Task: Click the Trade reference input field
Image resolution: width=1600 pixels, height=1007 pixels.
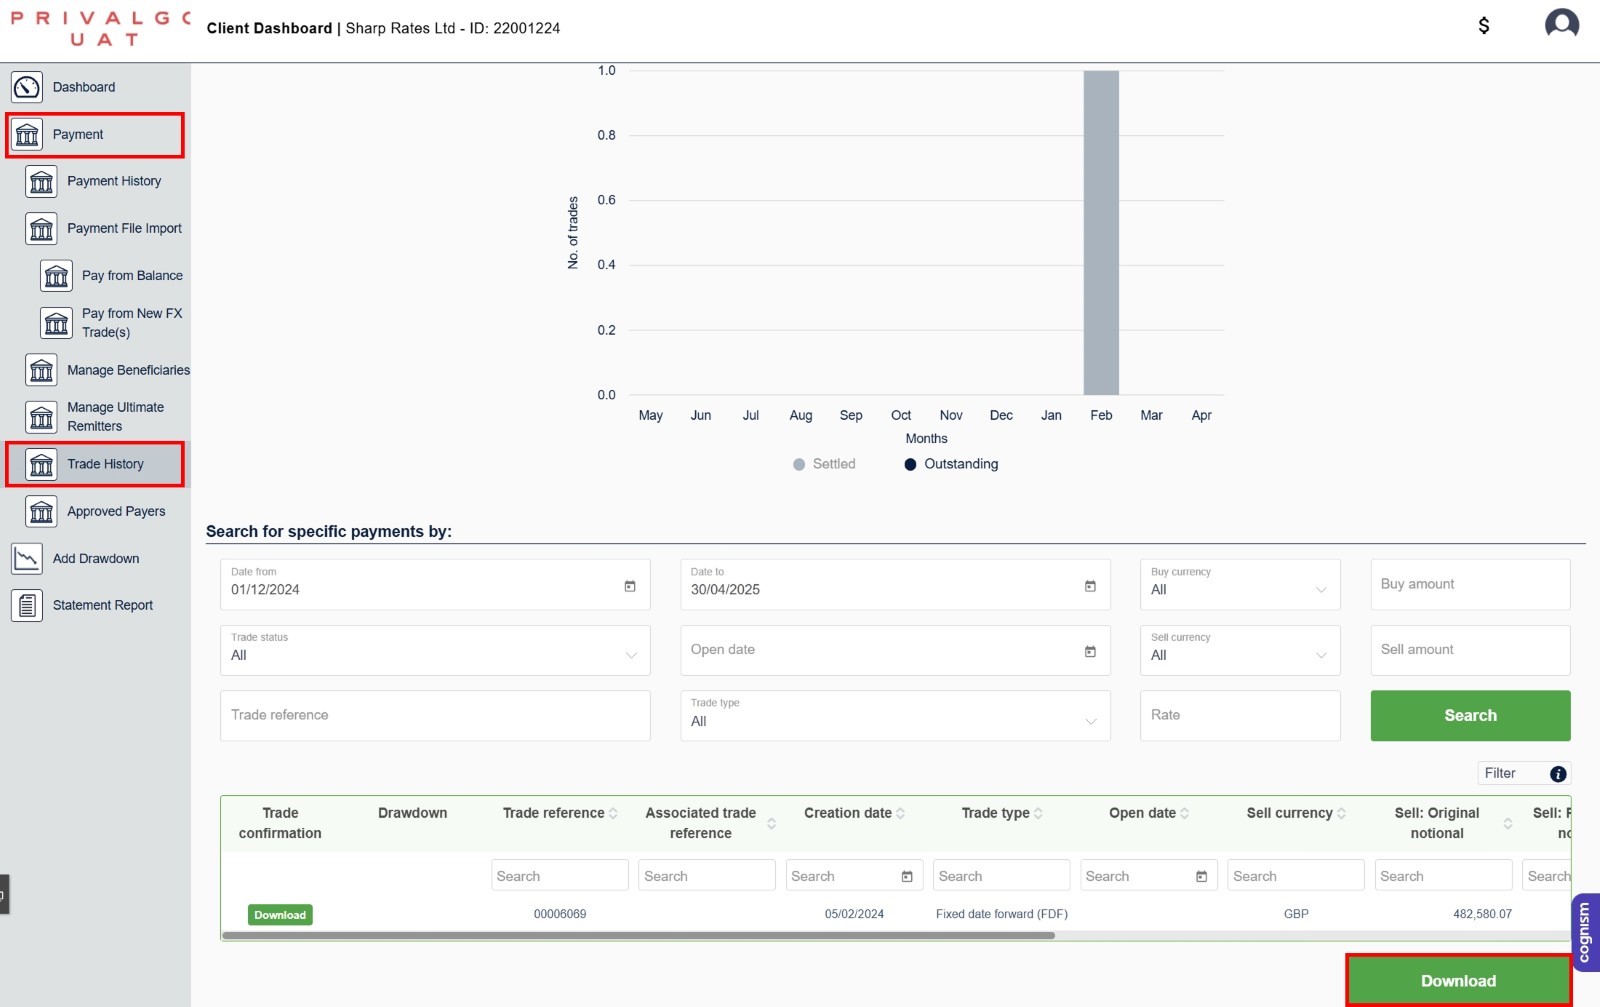Action: click(434, 716)
